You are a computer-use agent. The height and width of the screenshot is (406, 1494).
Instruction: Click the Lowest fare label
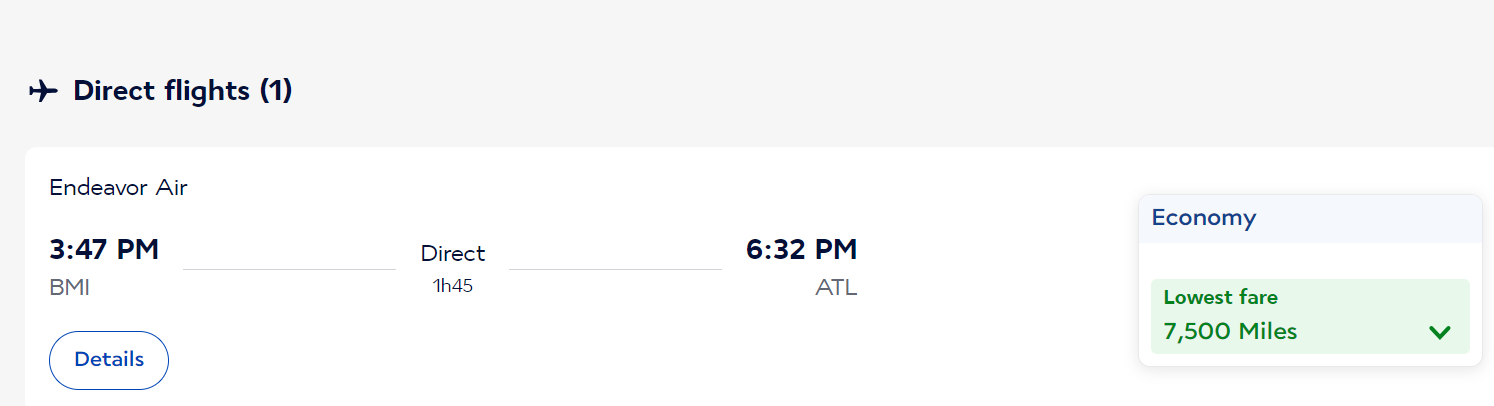(1220, 297)
